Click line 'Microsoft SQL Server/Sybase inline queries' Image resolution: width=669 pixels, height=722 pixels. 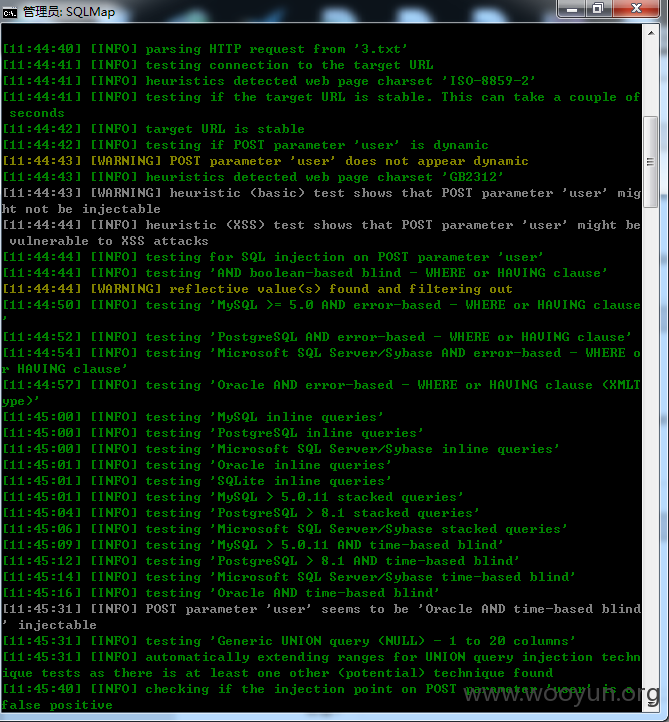point(281,449)
